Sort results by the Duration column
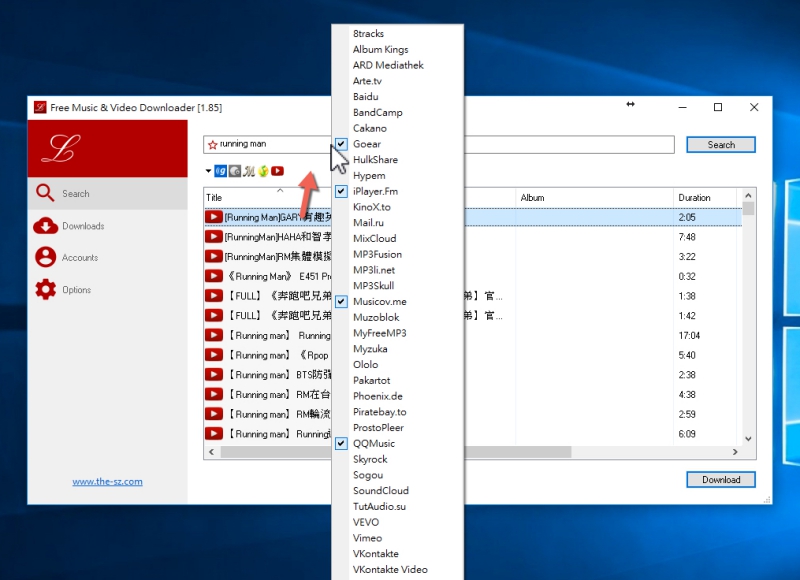800x580 pixels. (x=694, y=198)
